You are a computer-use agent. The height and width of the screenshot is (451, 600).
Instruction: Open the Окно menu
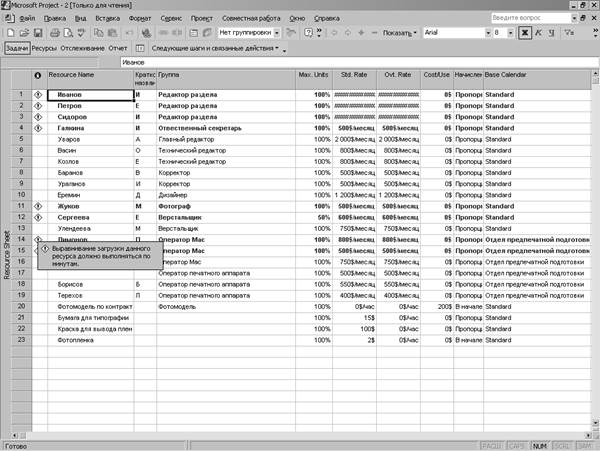(x=297, y=18)
